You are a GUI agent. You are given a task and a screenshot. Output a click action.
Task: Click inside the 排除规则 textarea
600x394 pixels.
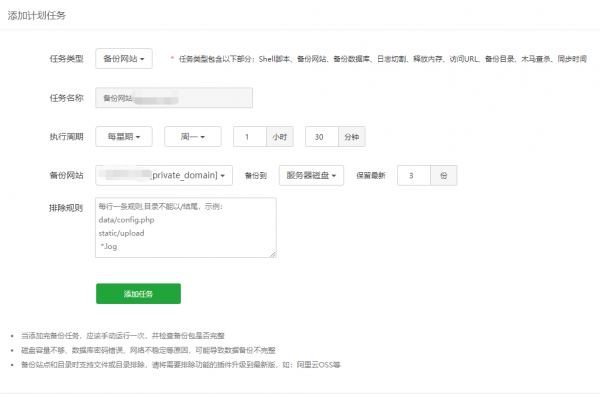[186, 227]
